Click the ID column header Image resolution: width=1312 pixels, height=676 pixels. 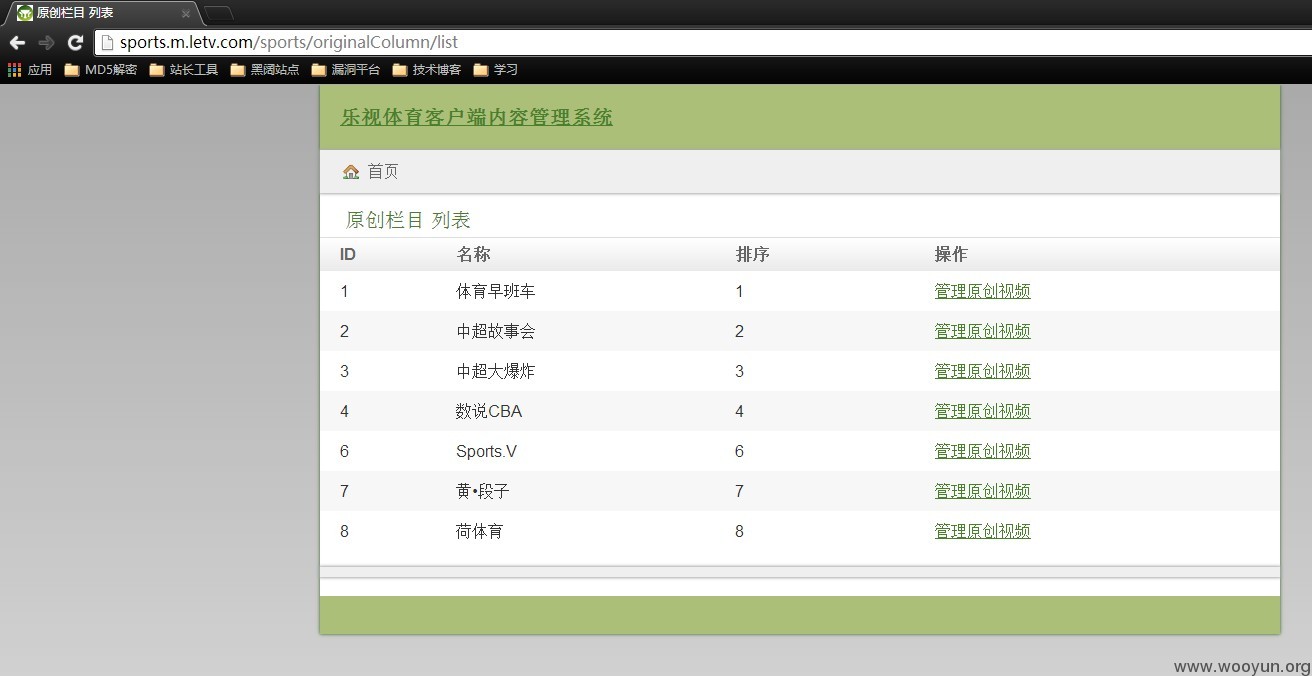(x=348, y=254)
